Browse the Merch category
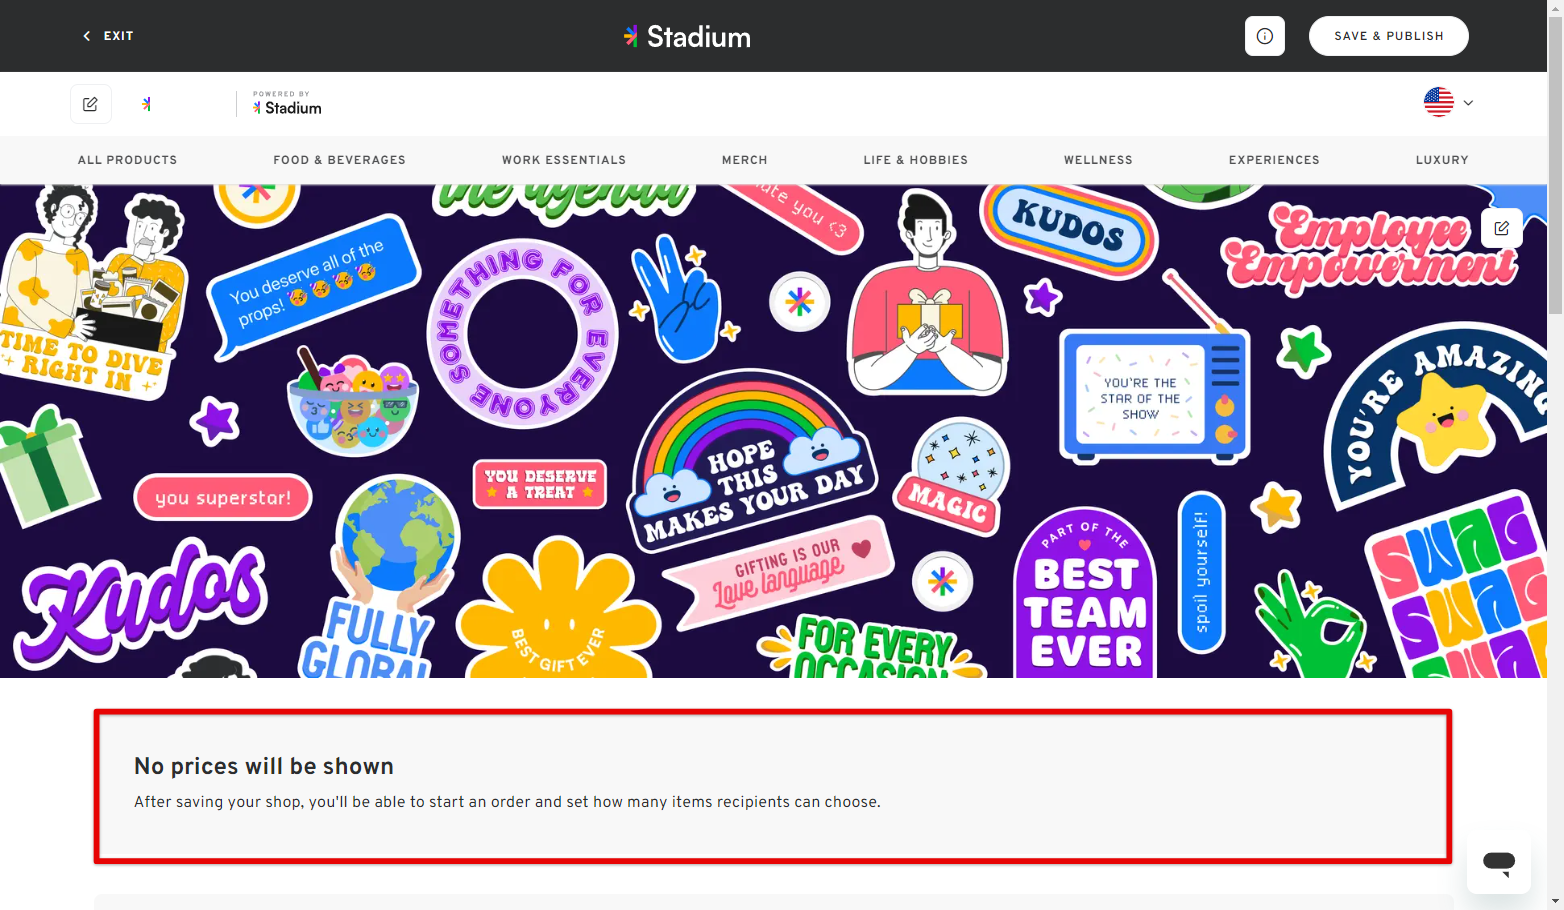 (744, 160)
